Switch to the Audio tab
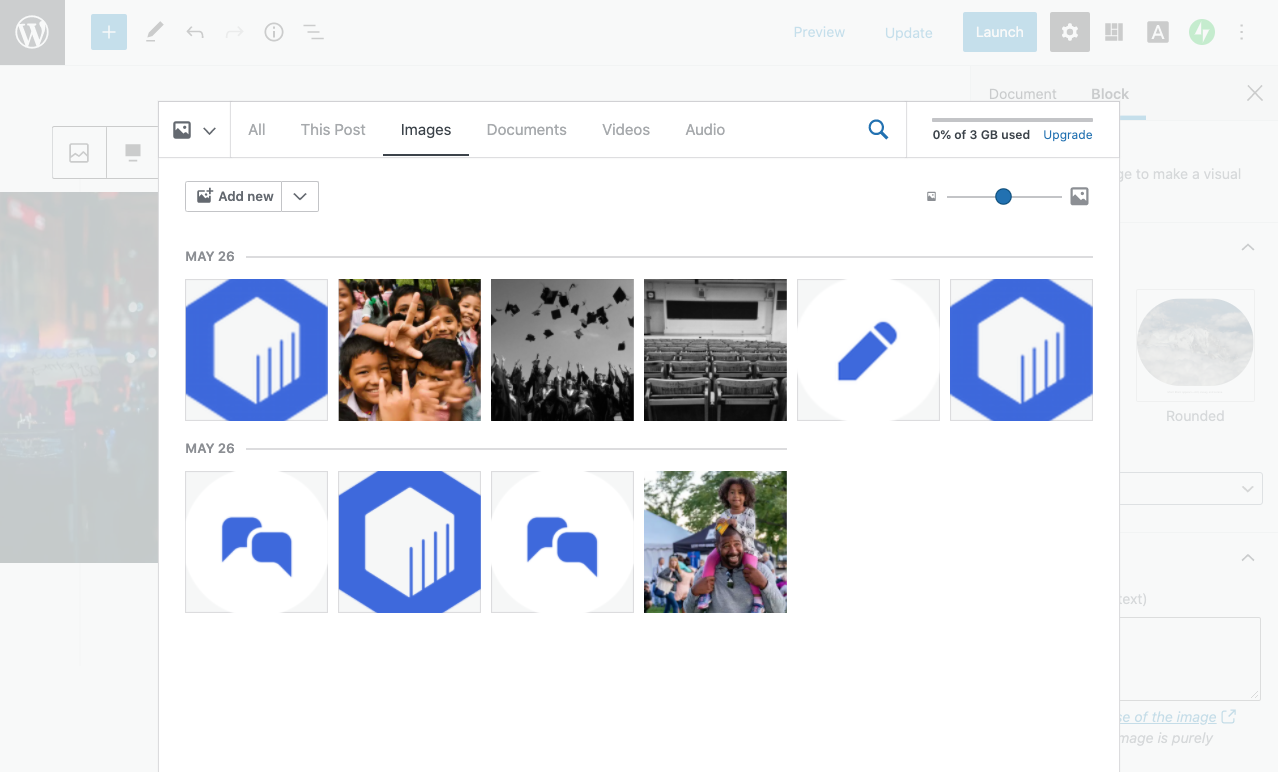1278x772 pixels. point(705,130)
